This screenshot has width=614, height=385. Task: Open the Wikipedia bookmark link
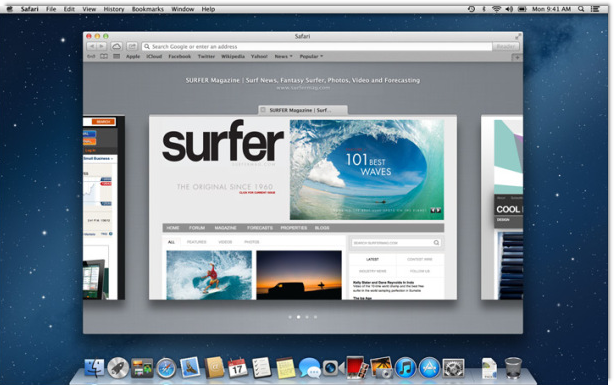pos(233,56)
